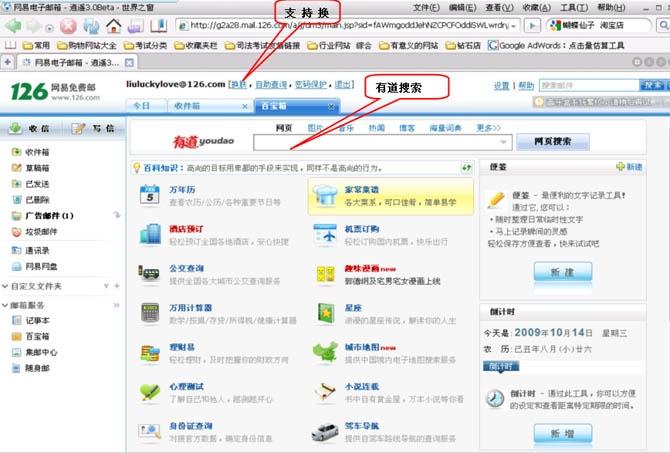Refresh the 百科知识 tip icon
The width and height of the screenshot is (670, 453).
466,168
